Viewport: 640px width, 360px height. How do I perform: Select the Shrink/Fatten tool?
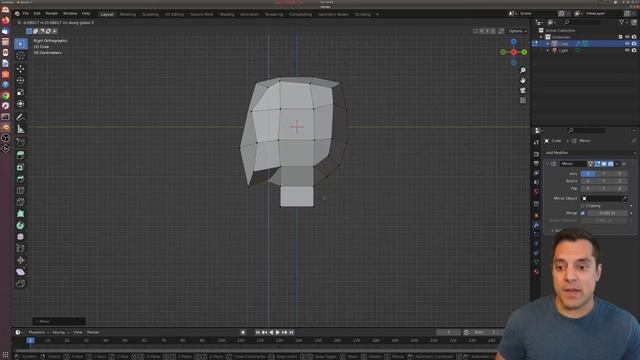coord(20,260)
